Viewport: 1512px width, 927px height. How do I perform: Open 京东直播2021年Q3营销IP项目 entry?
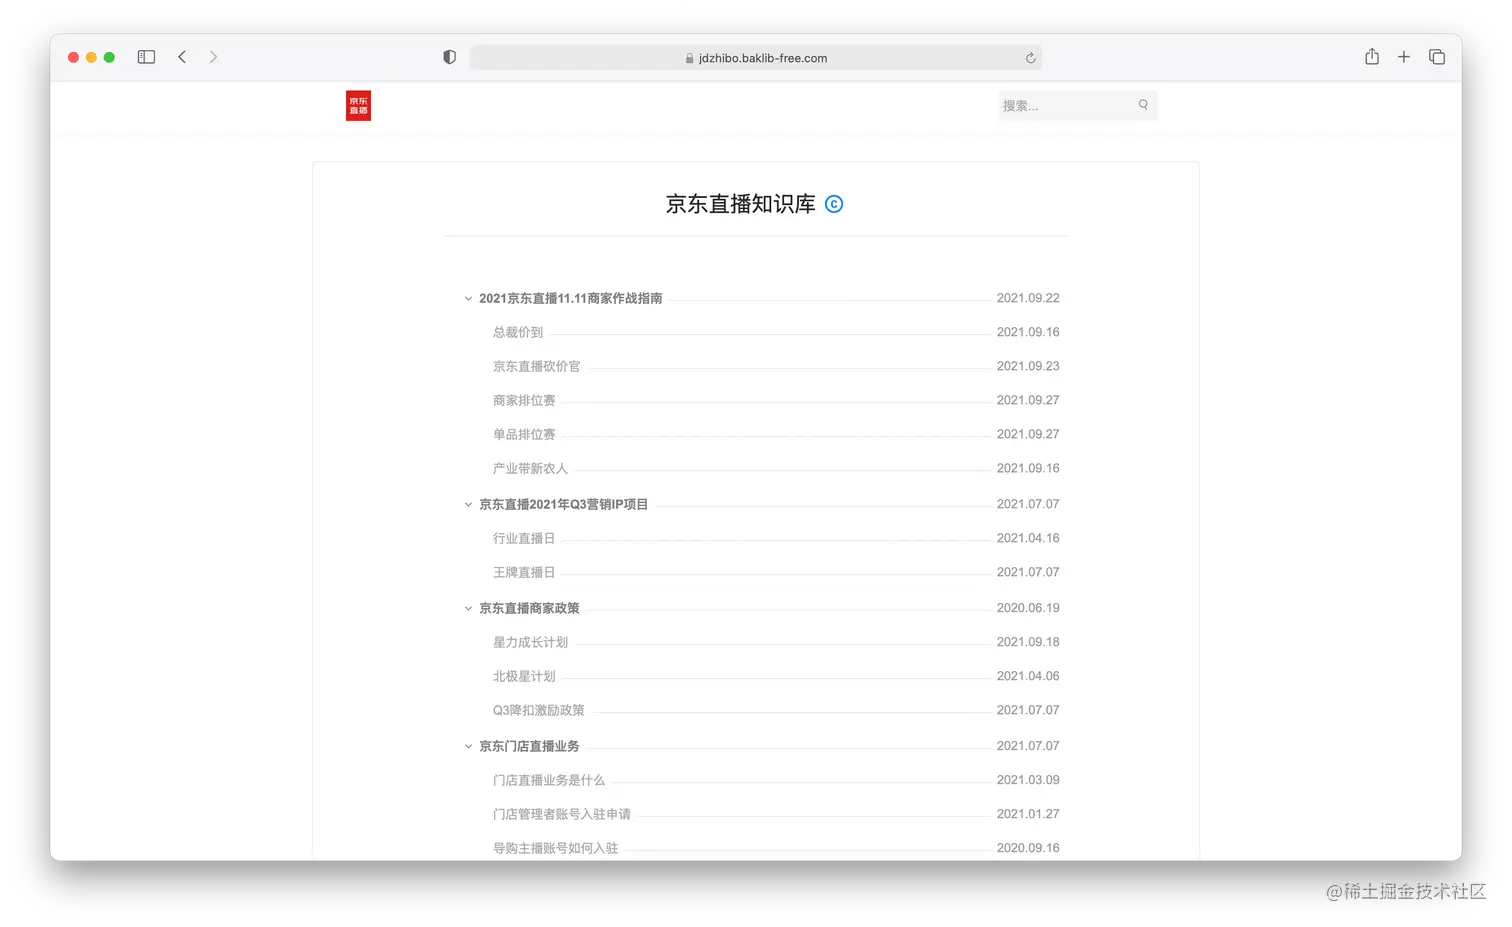coord(563,504)
